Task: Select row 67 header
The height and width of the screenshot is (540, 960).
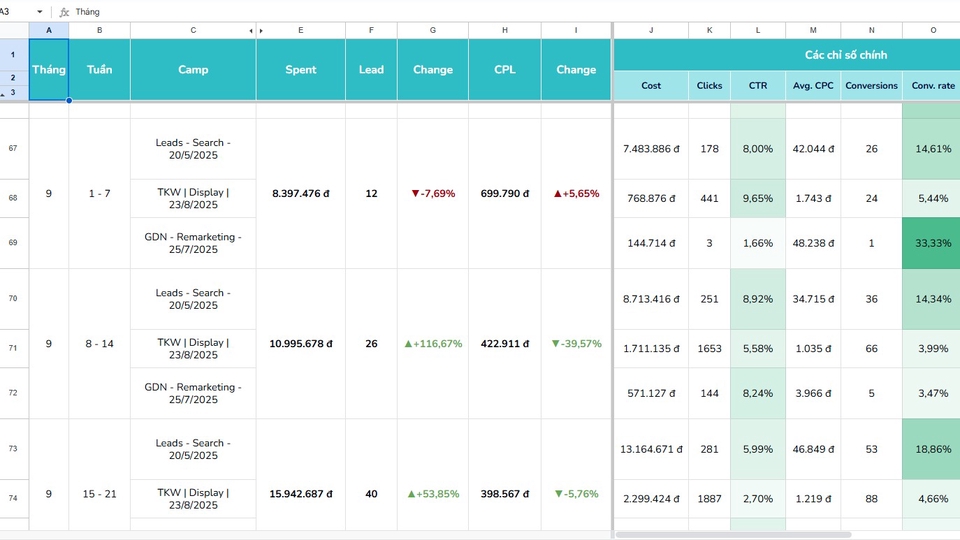Action: click(x=13, y=148)
